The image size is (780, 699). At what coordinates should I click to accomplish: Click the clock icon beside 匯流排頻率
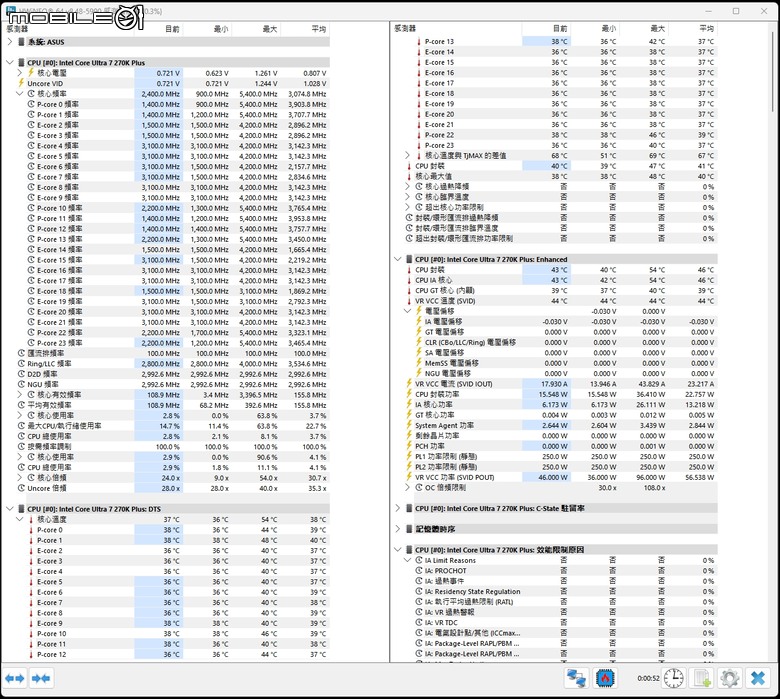click(21, 353)
